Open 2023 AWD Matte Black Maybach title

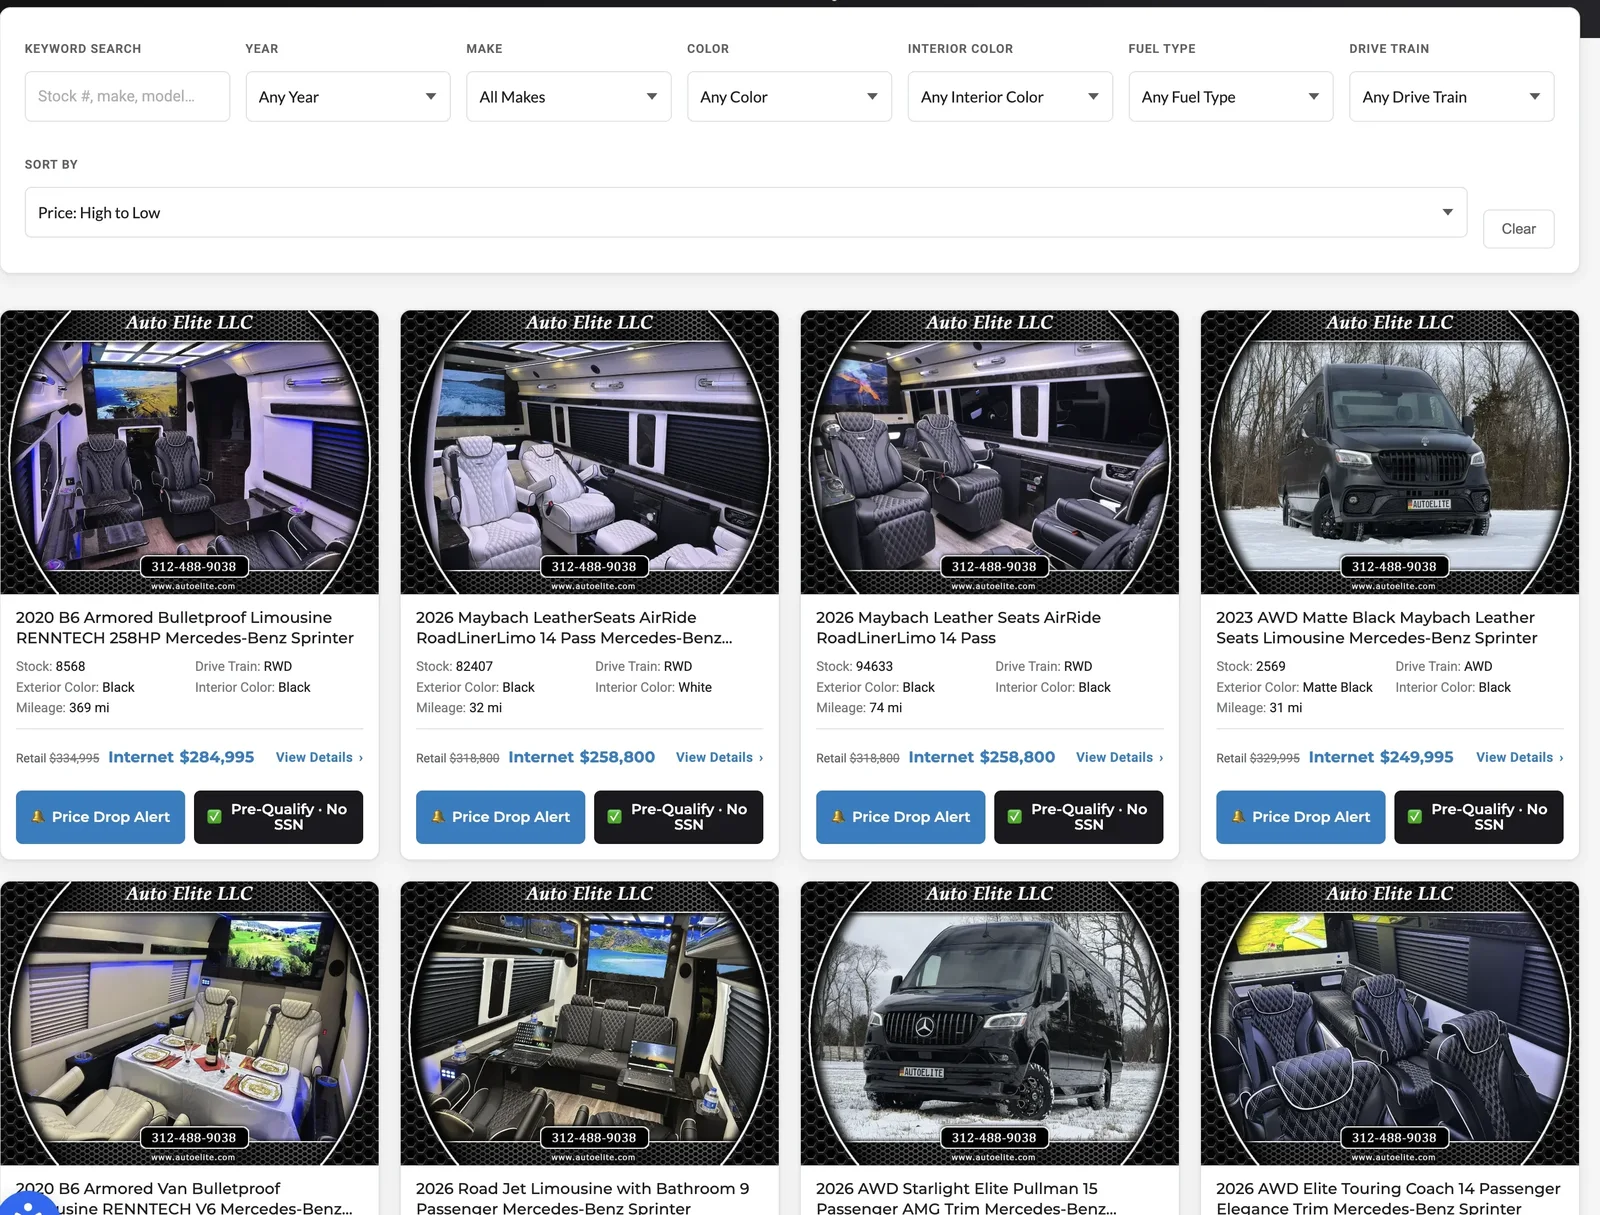[x=1377, y=628]
